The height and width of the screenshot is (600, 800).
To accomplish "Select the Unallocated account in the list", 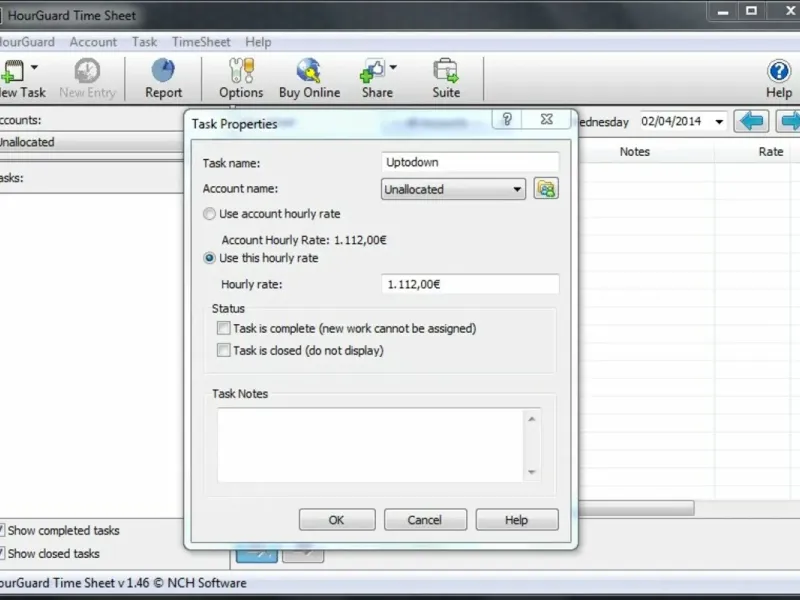I will click(x=92, y=142).
